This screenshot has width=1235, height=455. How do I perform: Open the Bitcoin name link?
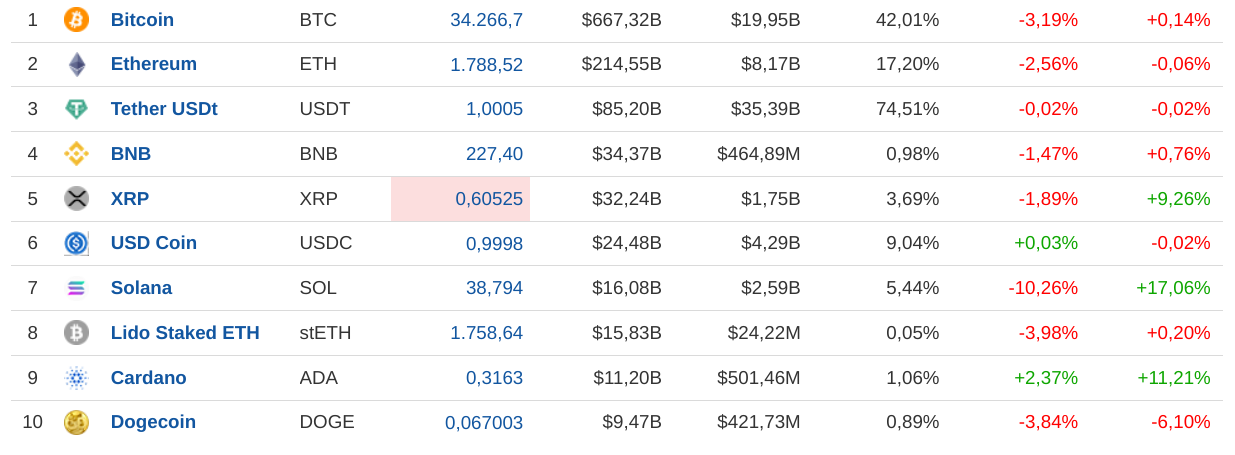(x=142, y=20)
